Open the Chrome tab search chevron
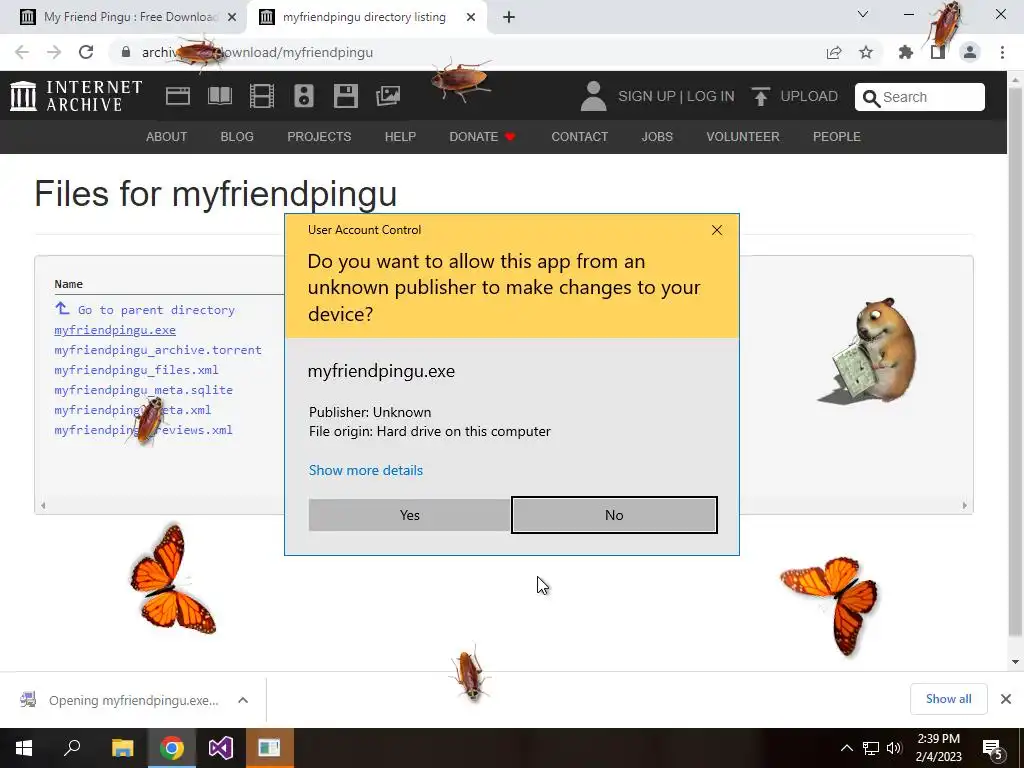 point(863,14)
